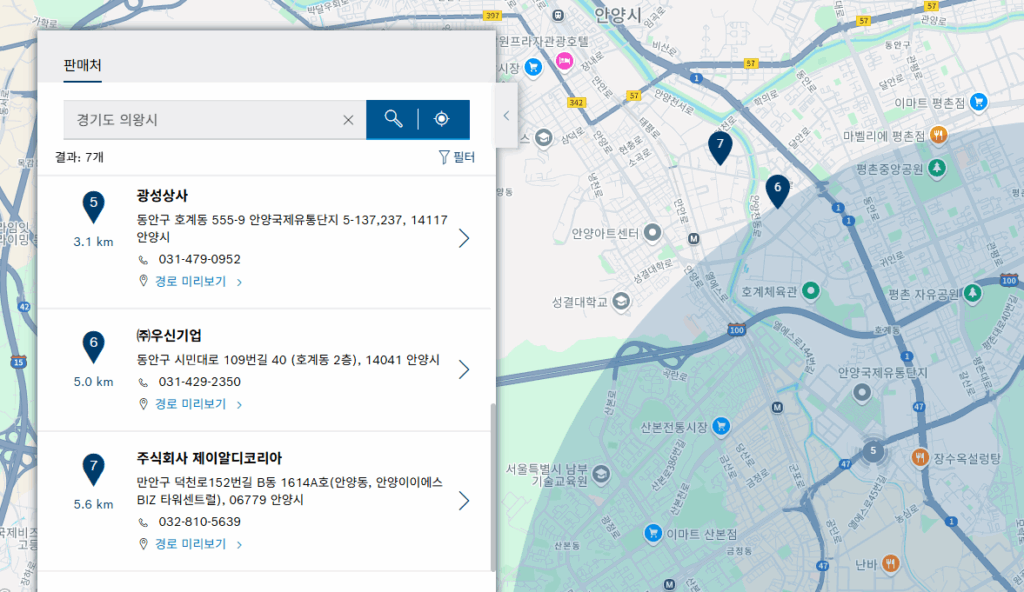This screenshot has height=592, width=1024.
Task: Click 서울특별시 남부 기술교육원 school icon
Action: [x=601, y=474]
